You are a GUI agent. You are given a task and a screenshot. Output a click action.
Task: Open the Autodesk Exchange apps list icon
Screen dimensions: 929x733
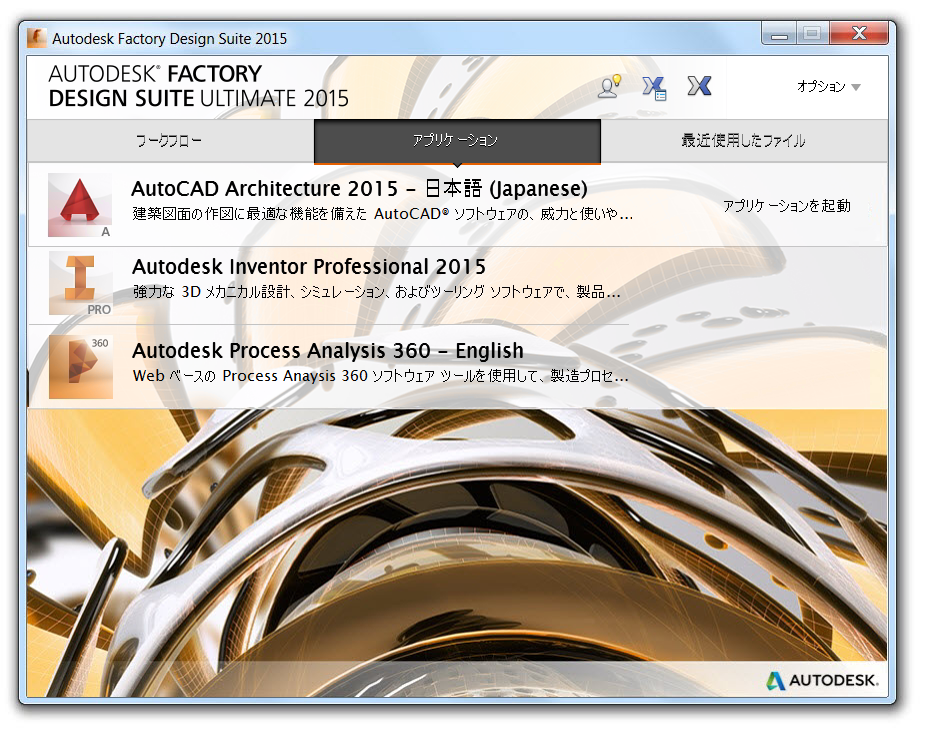655,88
